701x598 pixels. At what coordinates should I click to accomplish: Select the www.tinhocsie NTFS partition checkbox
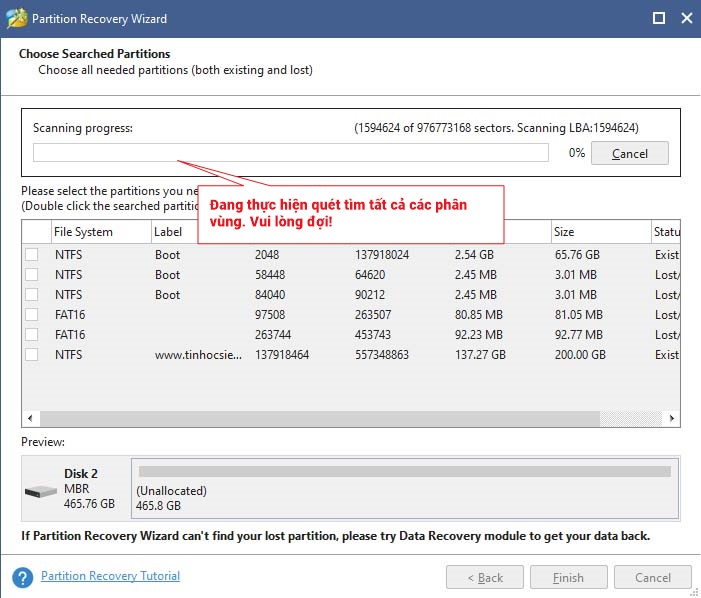point(32,355)
